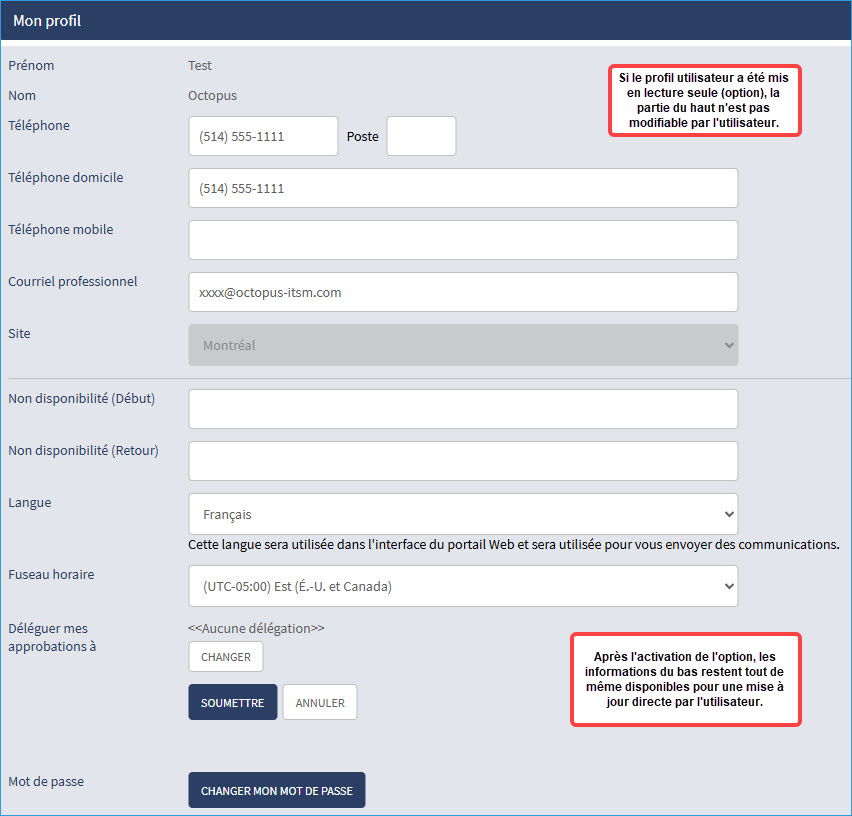Screen dimensions: 852x816
Task: Click Changer mon mot de passe
Action: point(277,790)
